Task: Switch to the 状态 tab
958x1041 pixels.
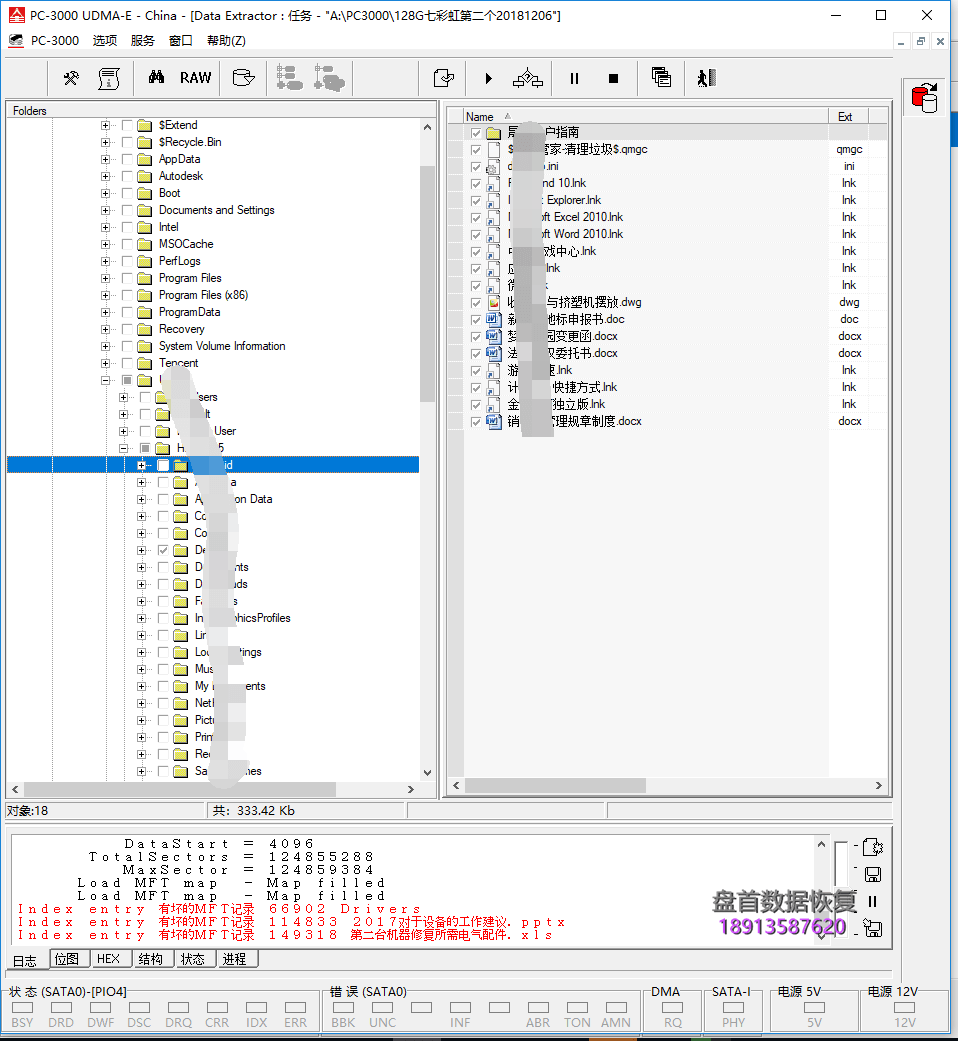Action: tap(193, 959)
